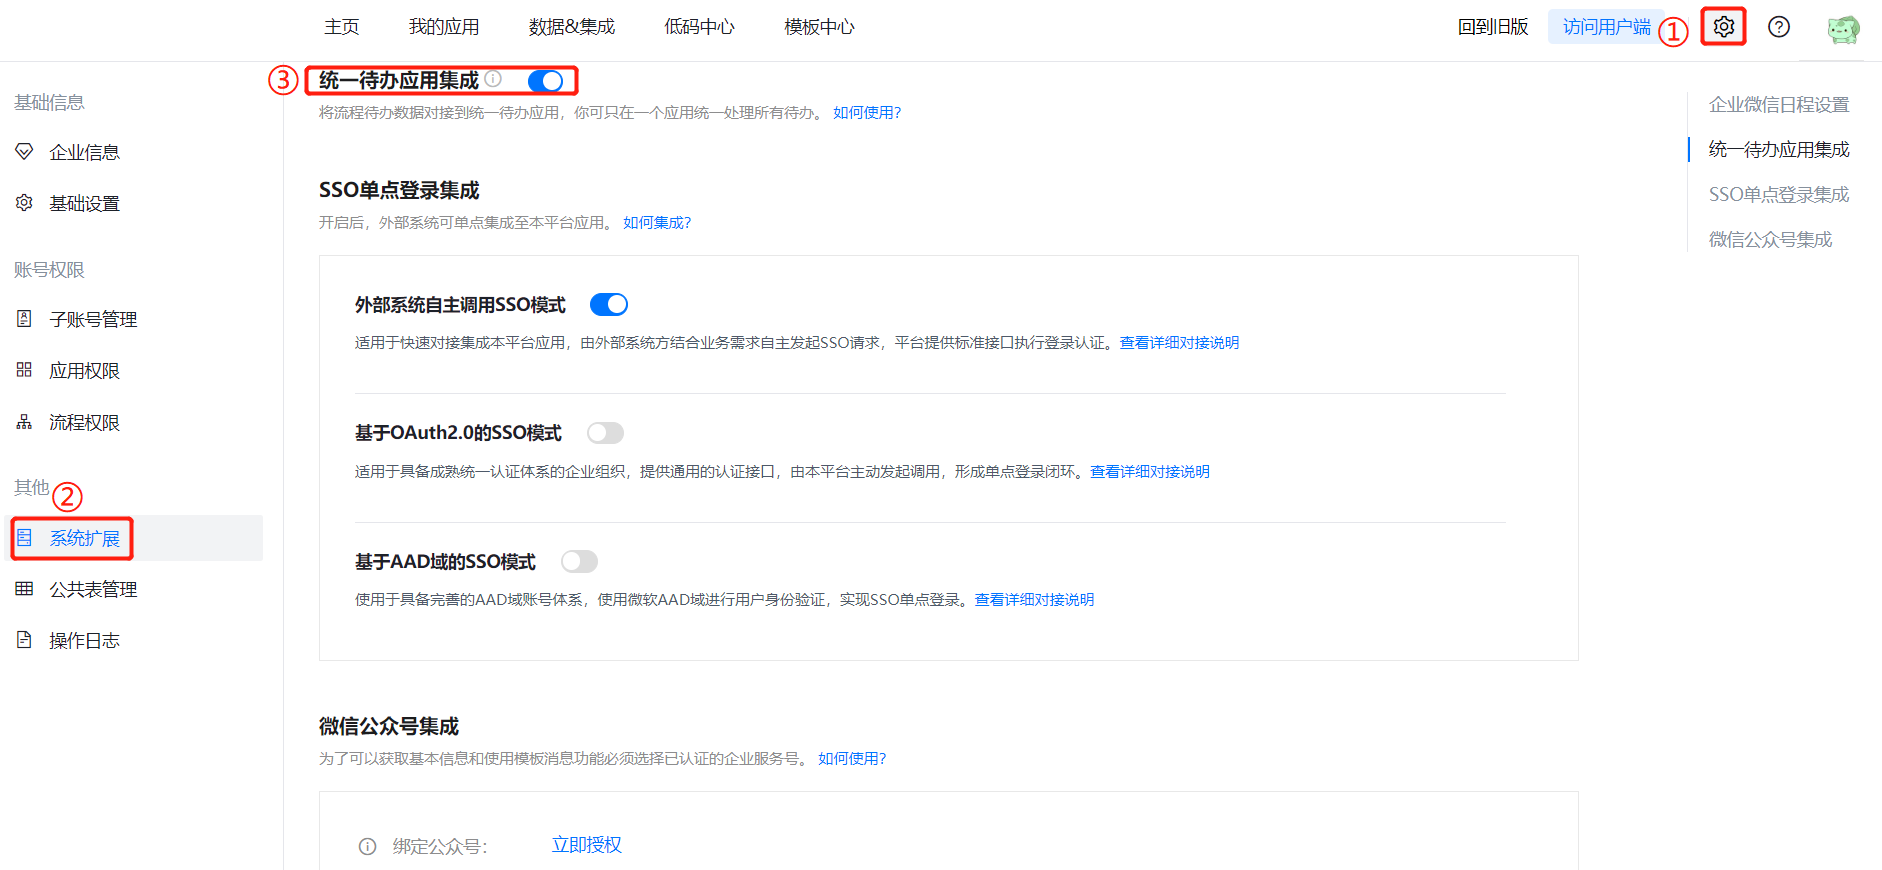Open the user avatar profile menu
The image size is (1882, 870).
click(1842, 29)
